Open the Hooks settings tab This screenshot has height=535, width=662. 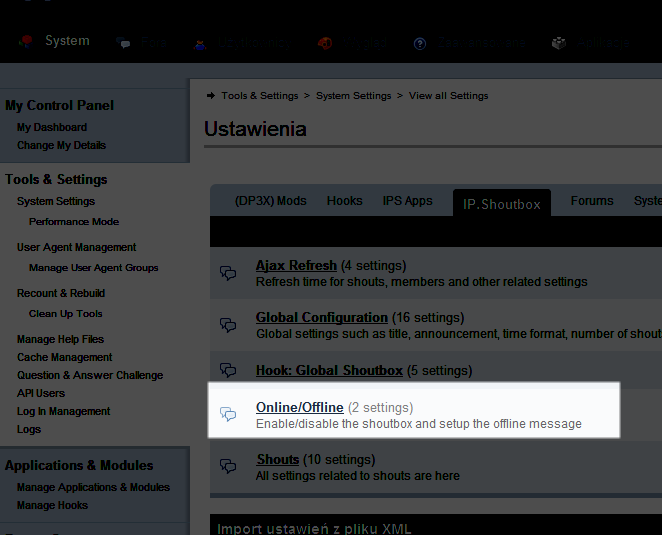click(x=344, y=201)
